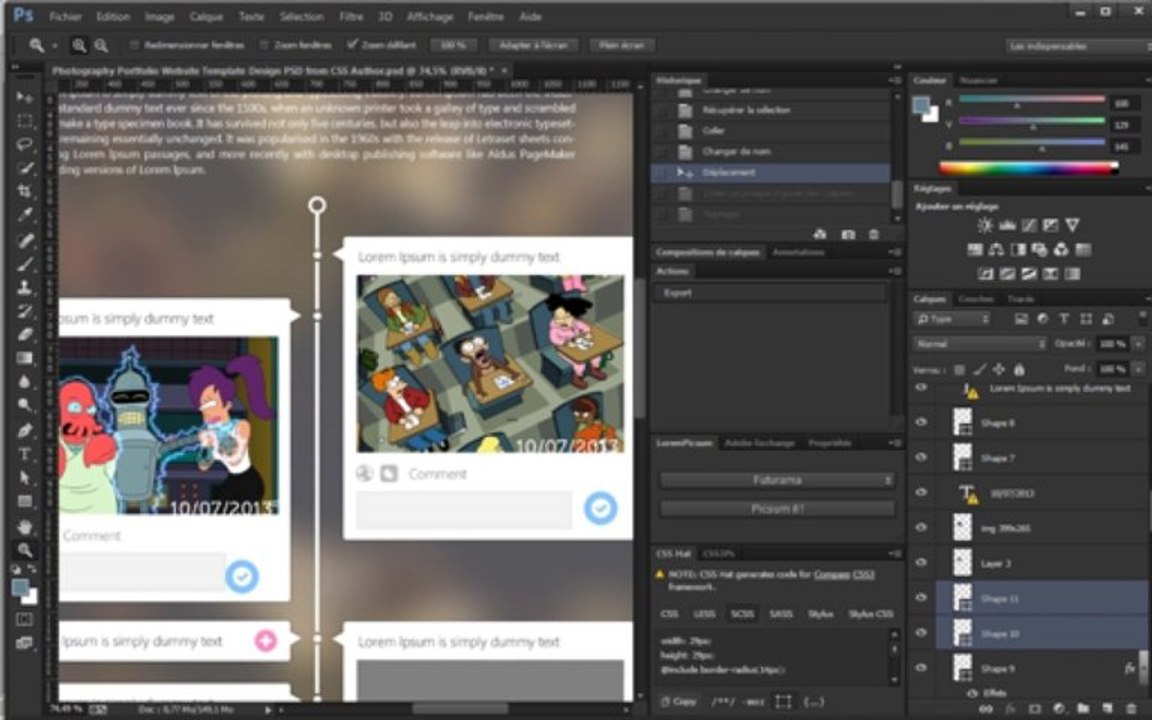Viewport: 1152px width, 720px height.
Task: Switch to the SASS tab in CSS Hat
Action: pos(780,613)
